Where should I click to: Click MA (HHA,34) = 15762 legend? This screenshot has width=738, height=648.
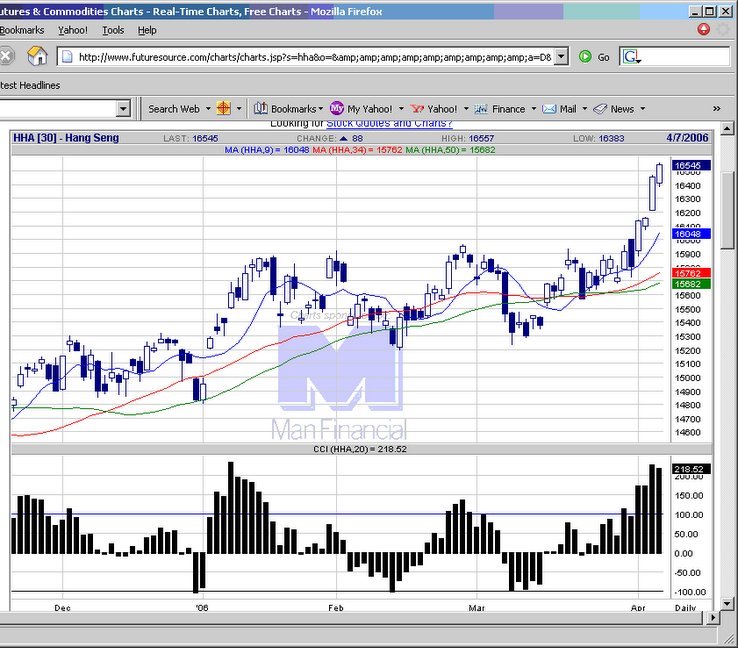(357, 150)
